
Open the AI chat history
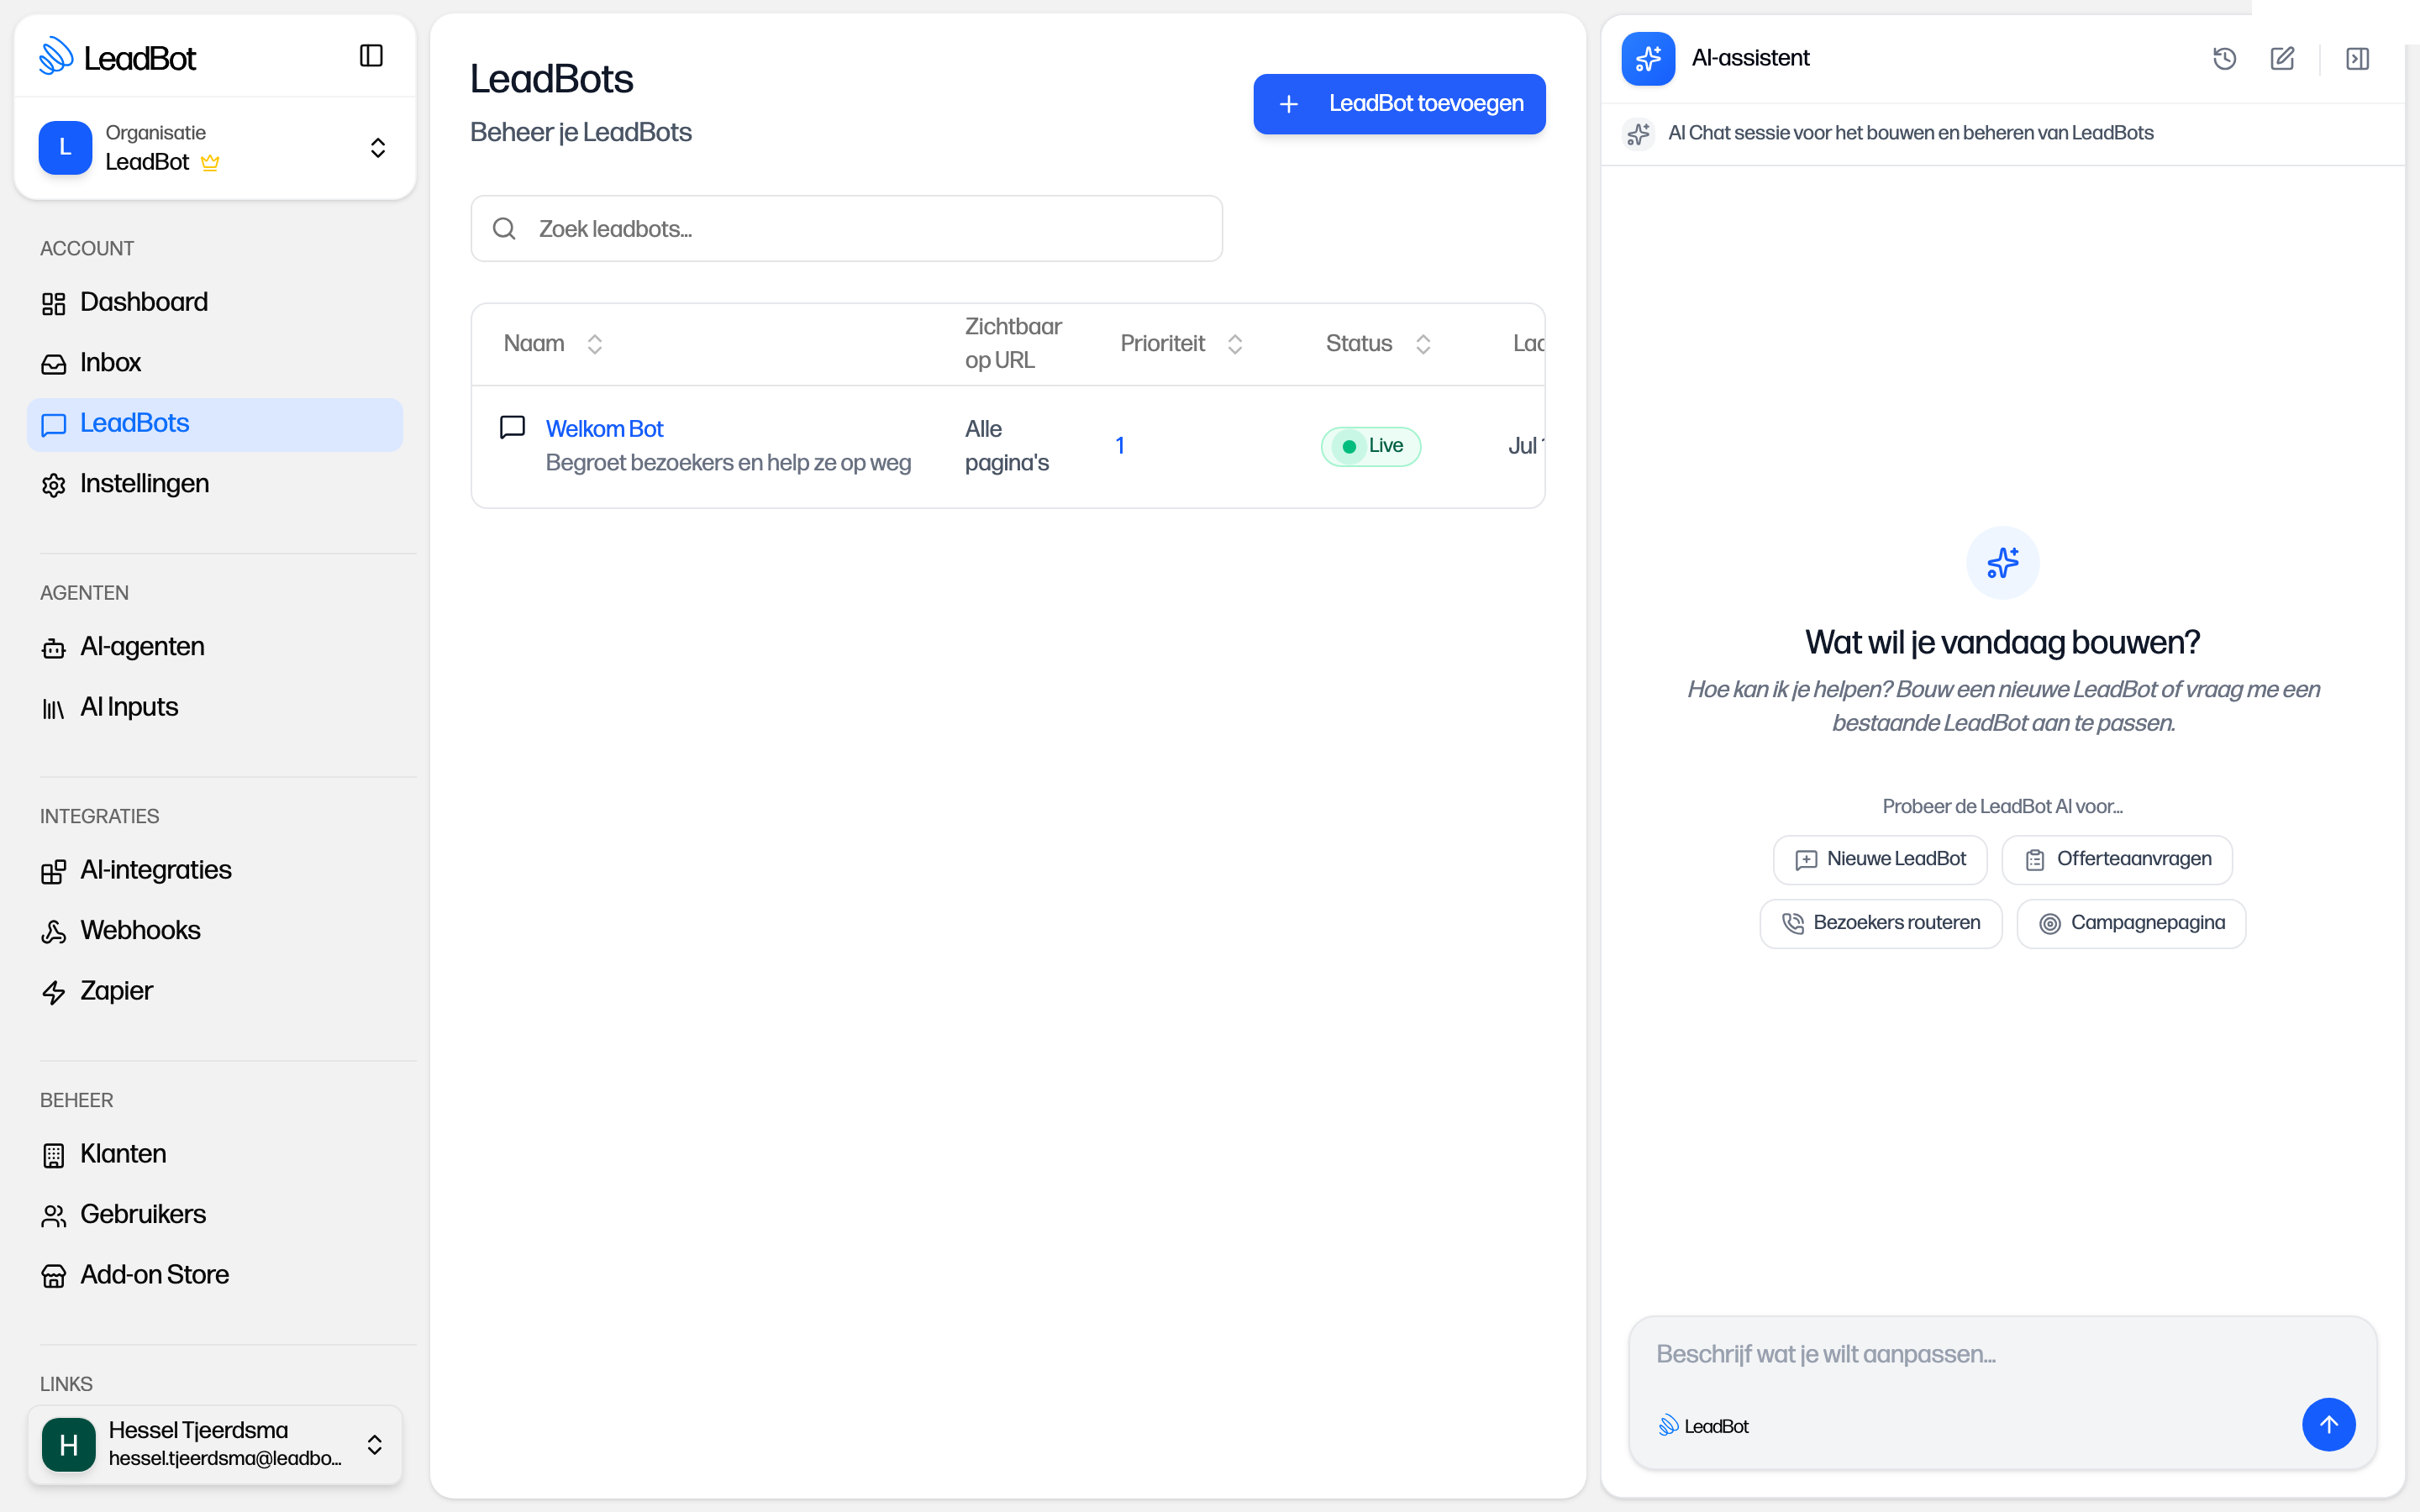pyautogui.click(x=2224, y=59)
